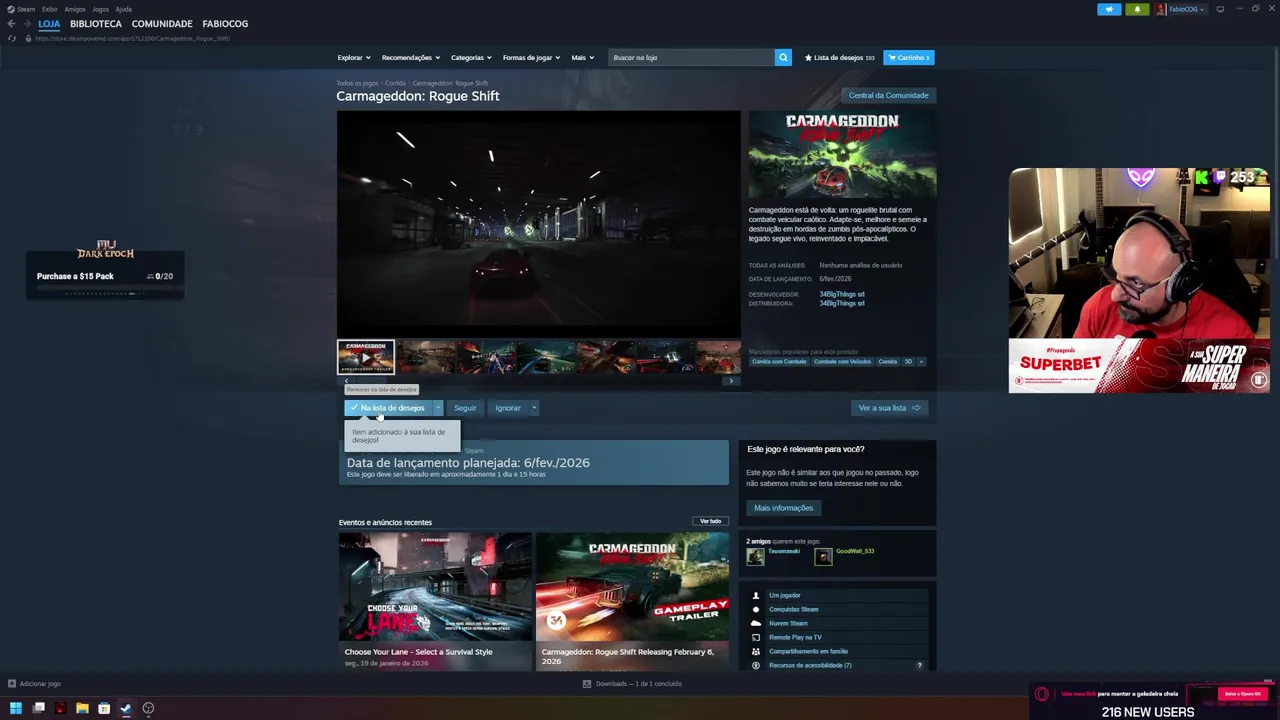Select the announcement trailer thumbnail
Screen dimensions: 1280x720
click(366, 357)
